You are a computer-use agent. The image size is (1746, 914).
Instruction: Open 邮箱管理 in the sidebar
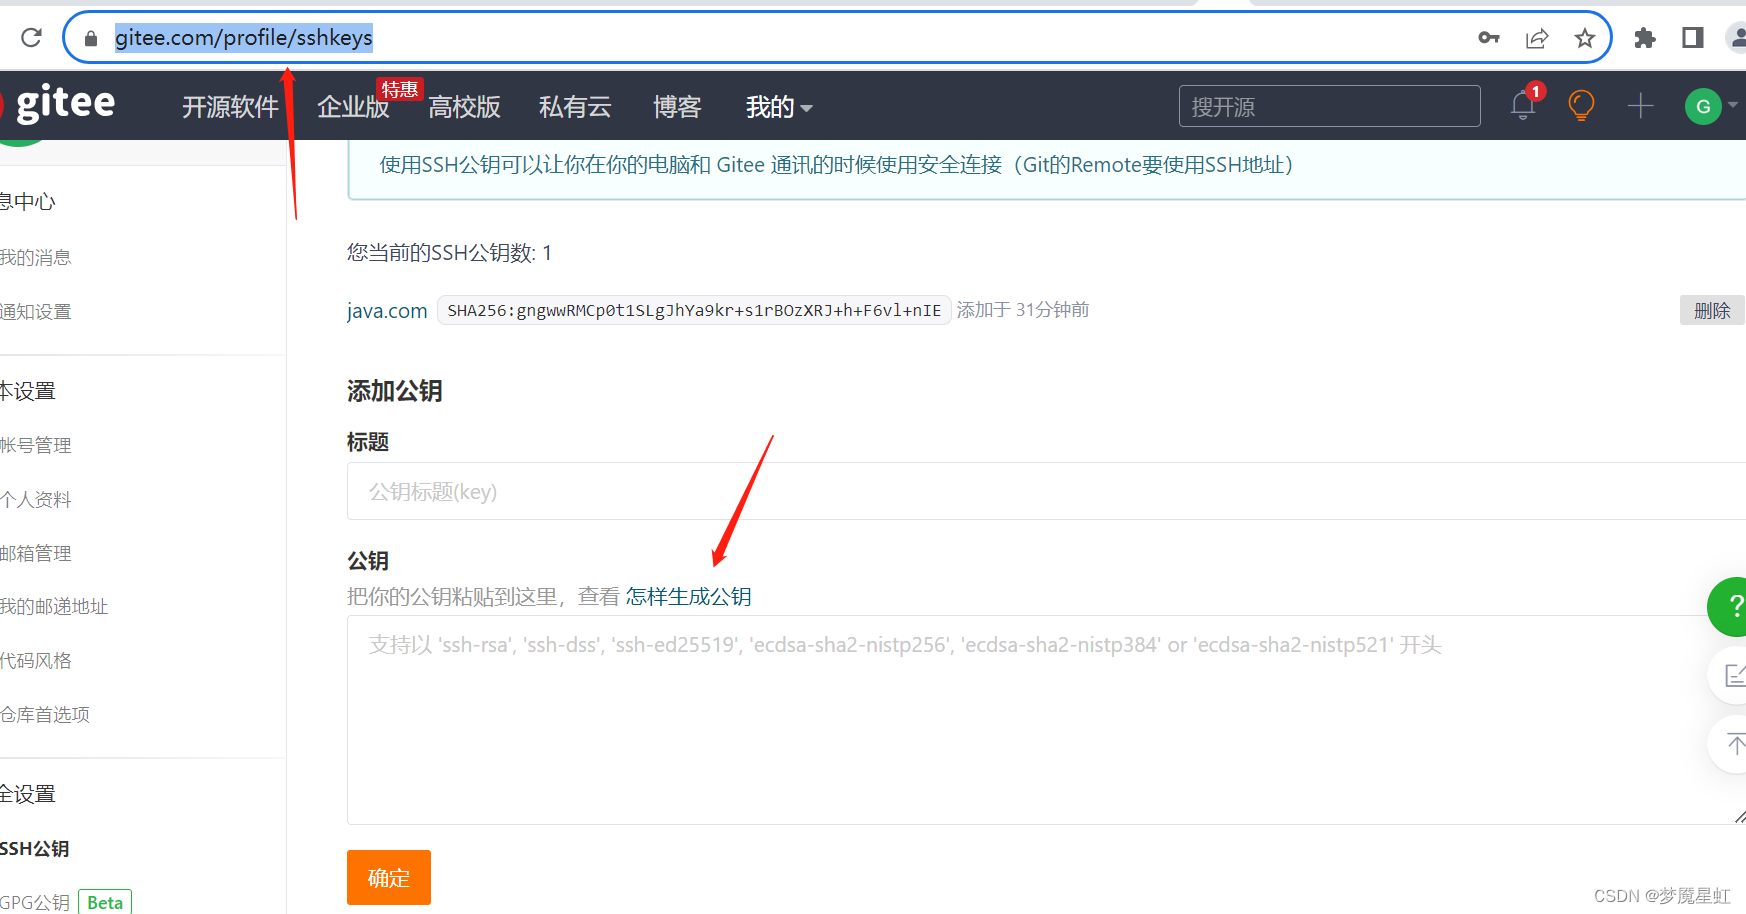(x=36, y=553)
